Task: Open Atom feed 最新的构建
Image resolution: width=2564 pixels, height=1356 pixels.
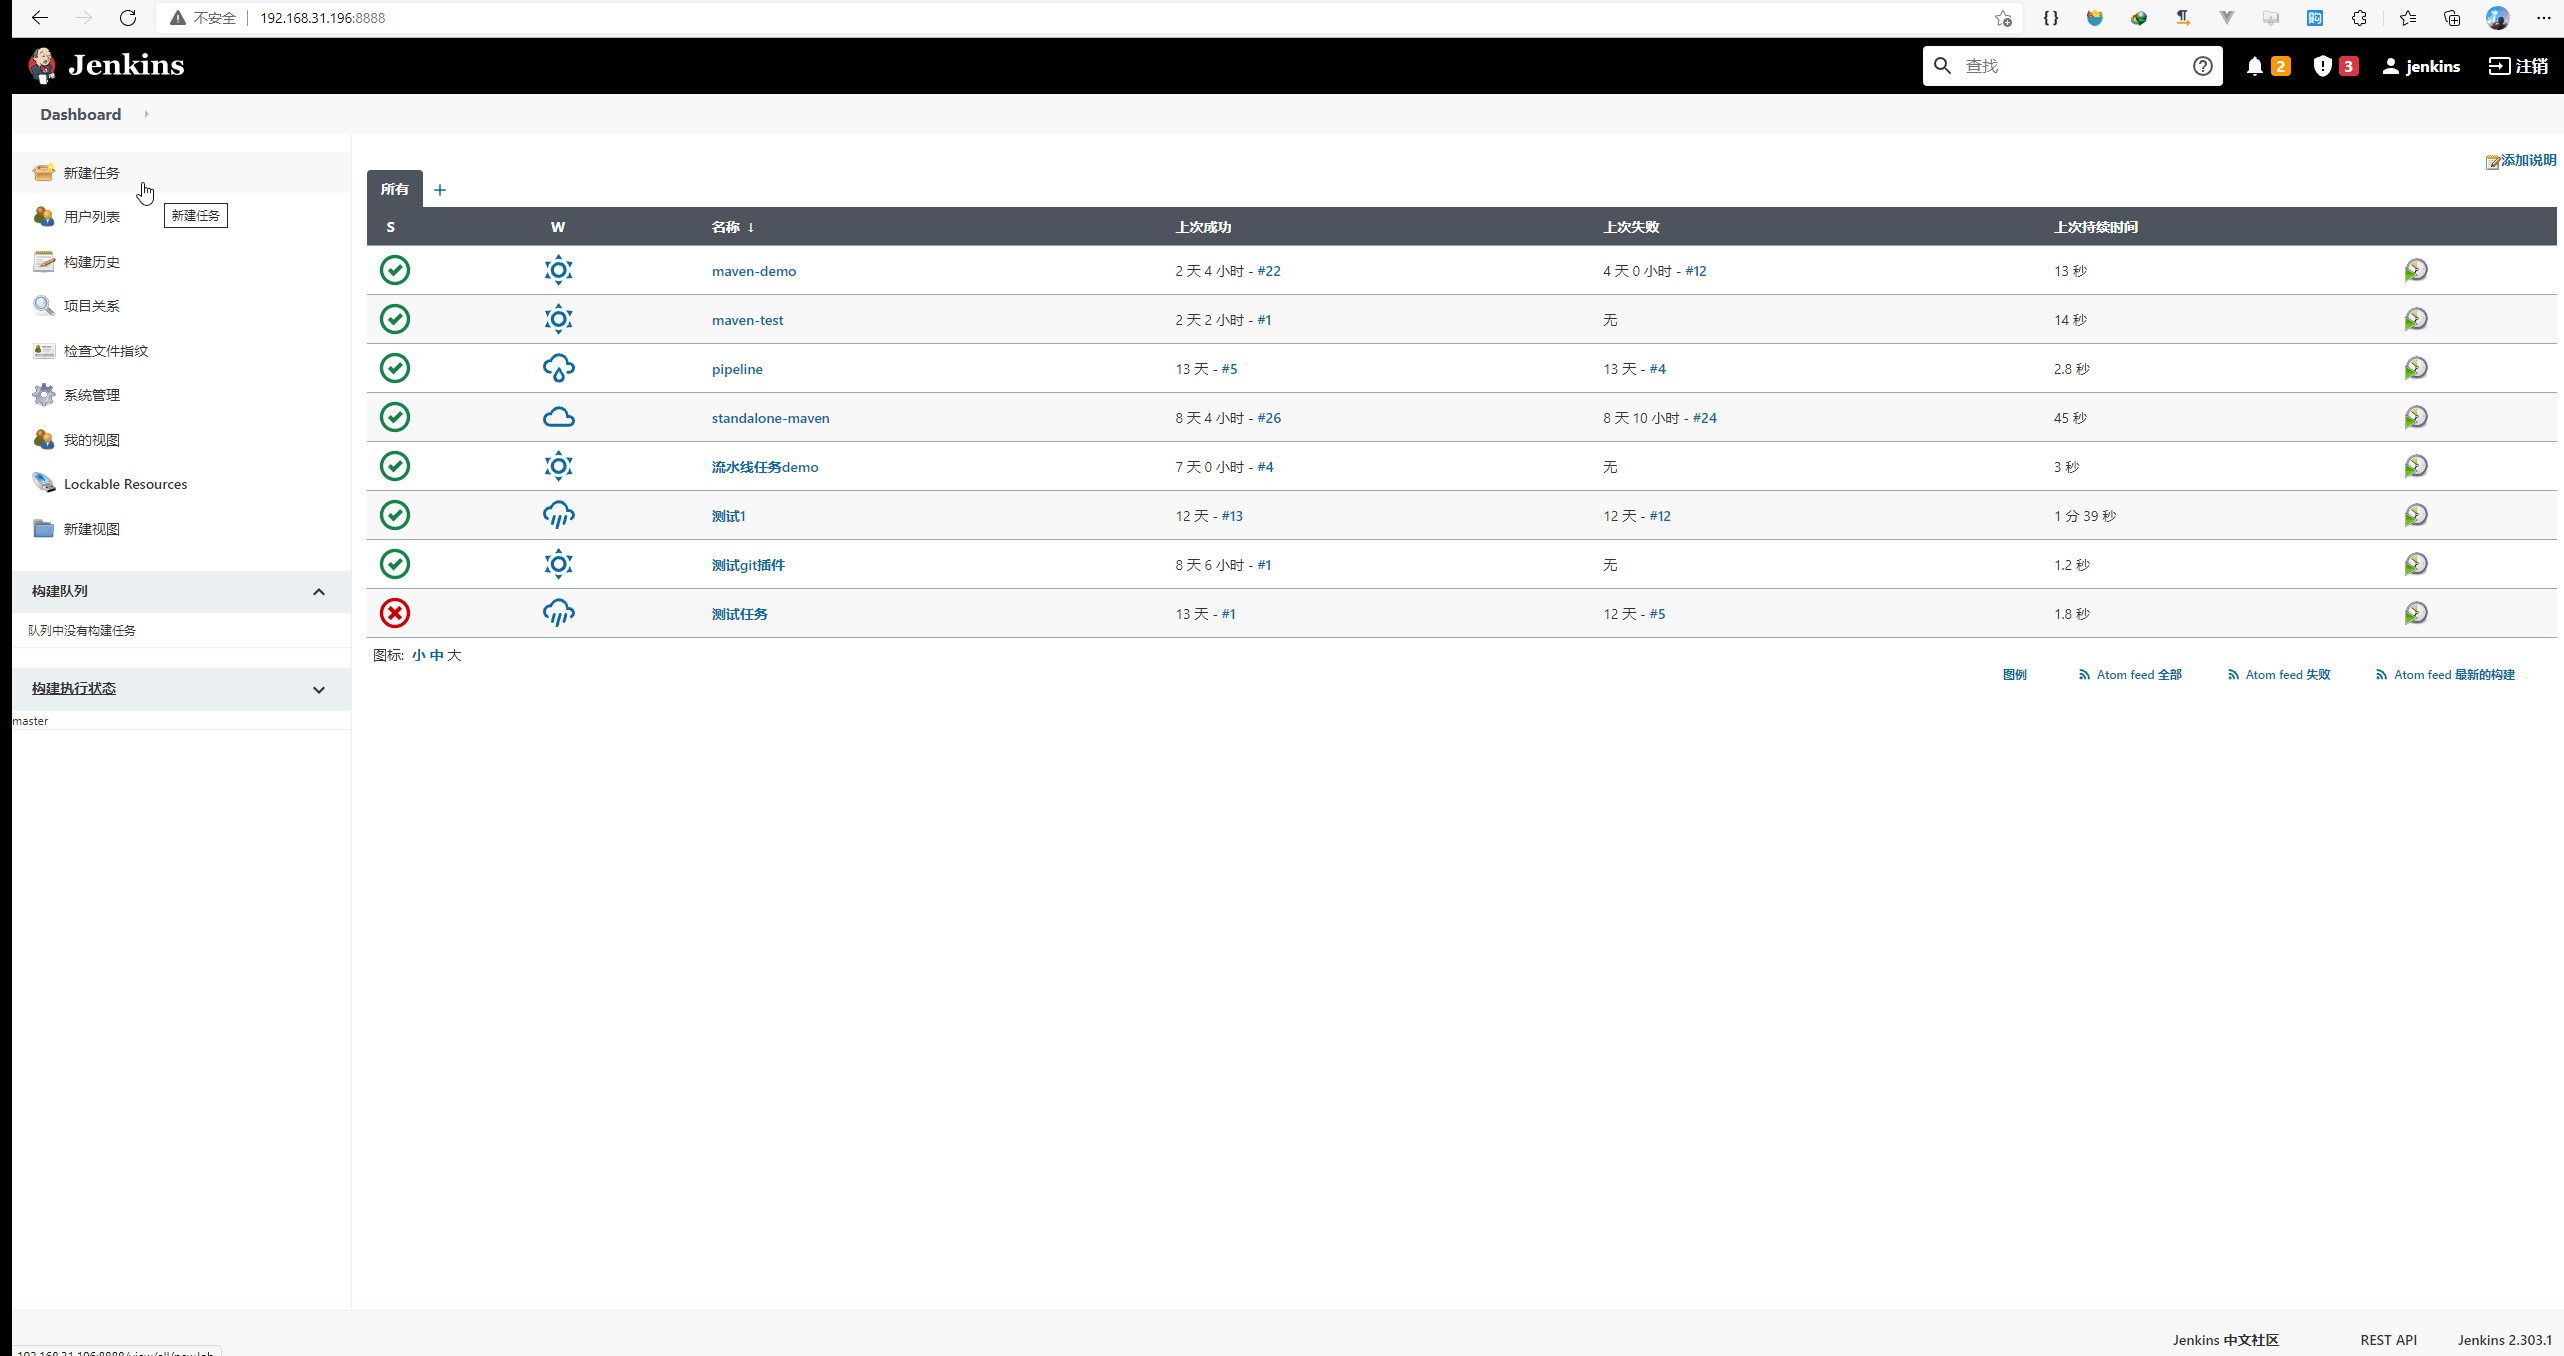Action: pos(2445,675)
